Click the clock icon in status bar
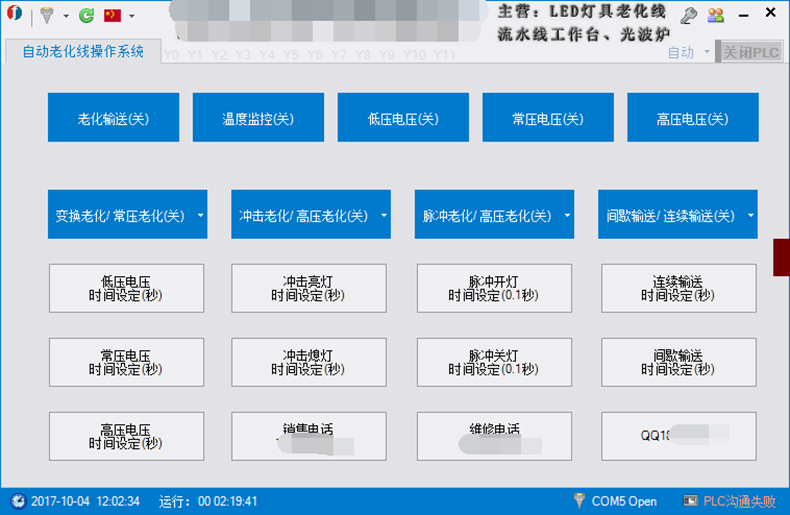790x515 pixels. coord(17,501)
